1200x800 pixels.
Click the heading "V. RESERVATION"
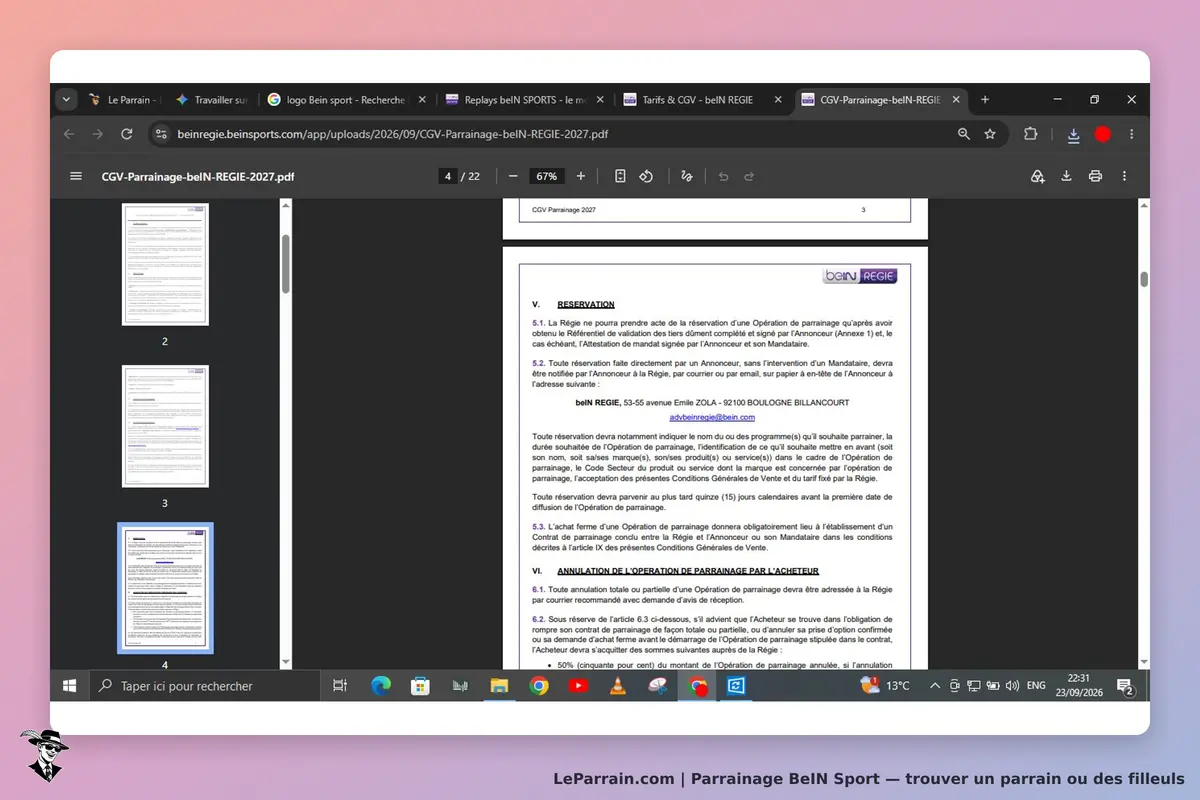[x=573, y=304]
